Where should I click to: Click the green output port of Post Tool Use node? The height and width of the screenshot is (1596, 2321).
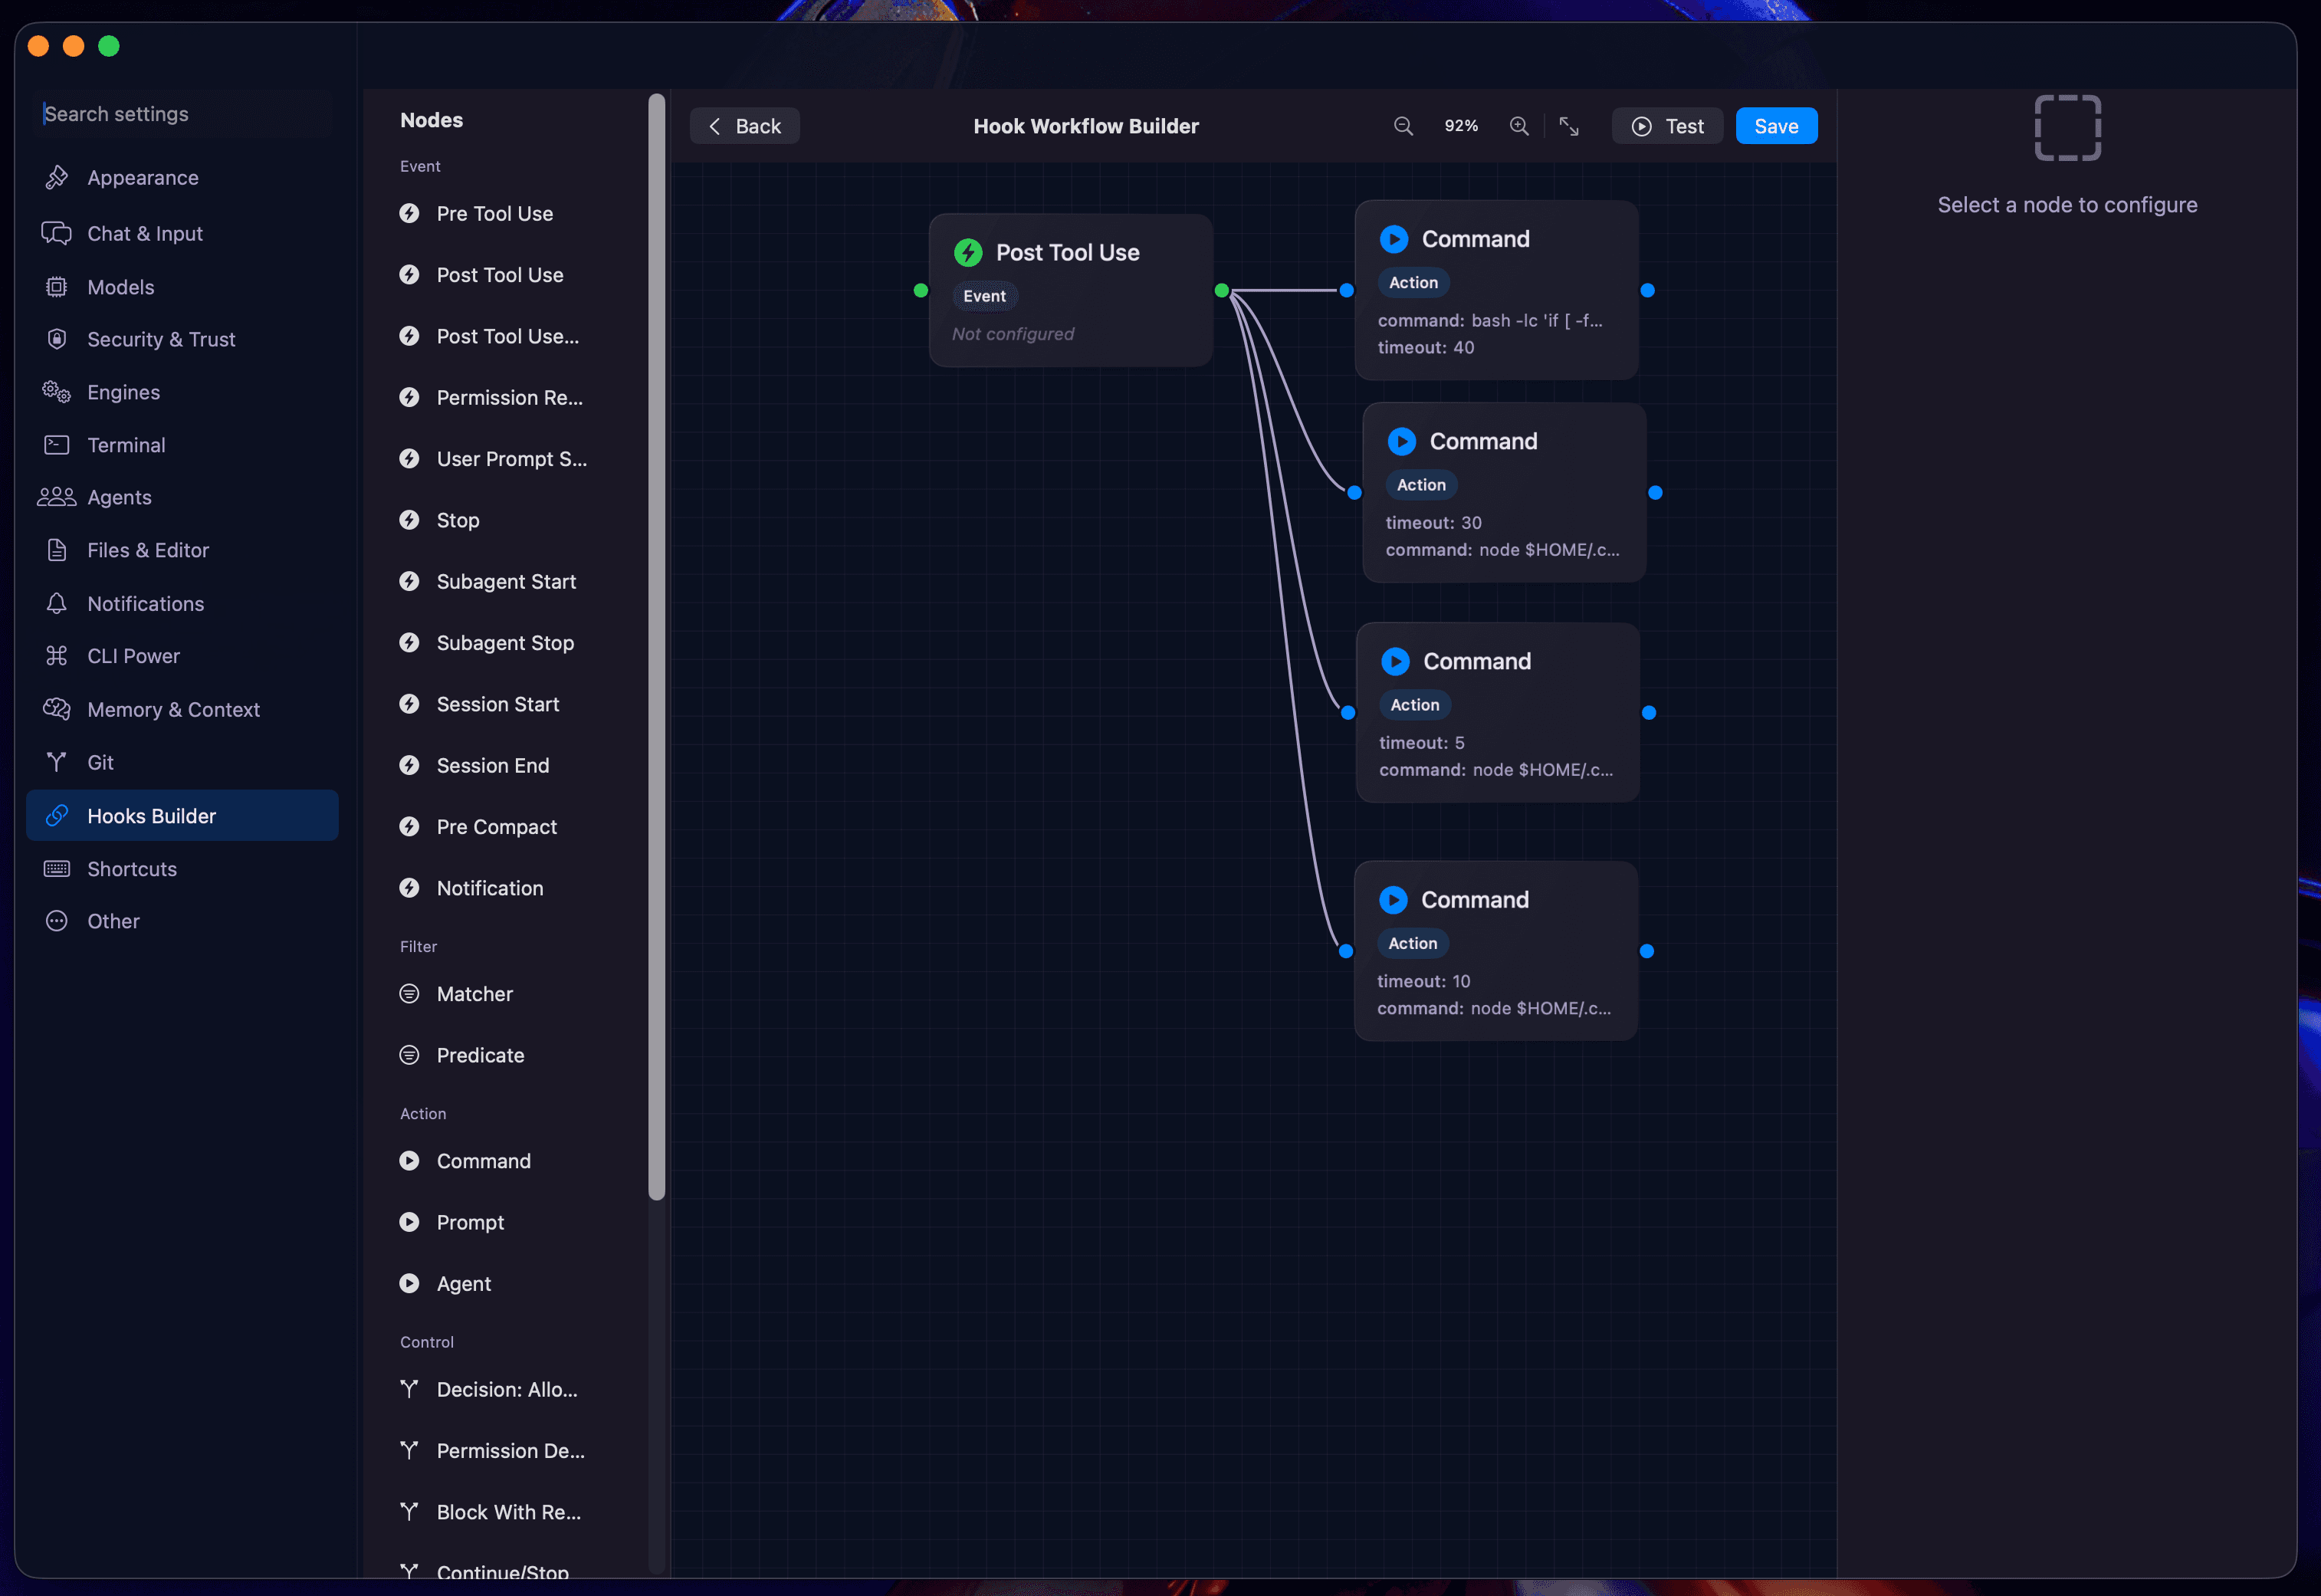tap(1221, 291)
